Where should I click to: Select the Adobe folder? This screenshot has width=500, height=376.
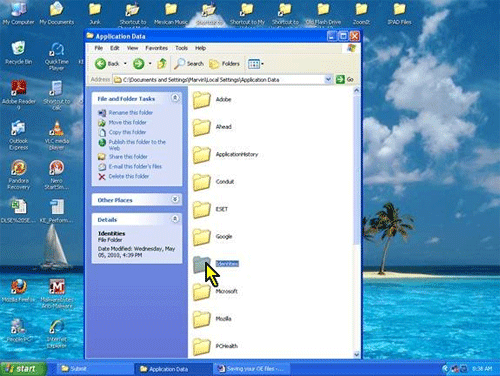pos(212,99)
